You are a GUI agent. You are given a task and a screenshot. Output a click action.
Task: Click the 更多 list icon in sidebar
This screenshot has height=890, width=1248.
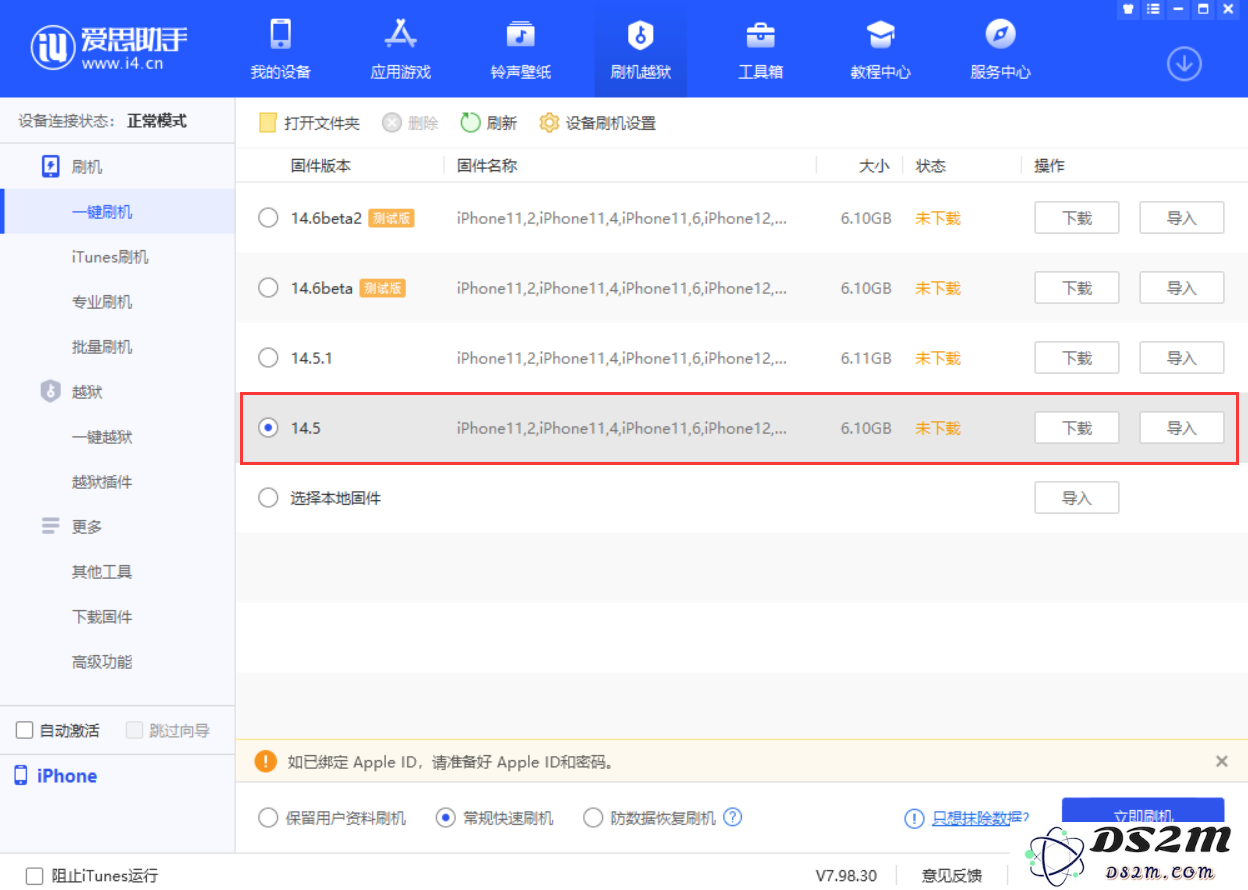(51, 526)
